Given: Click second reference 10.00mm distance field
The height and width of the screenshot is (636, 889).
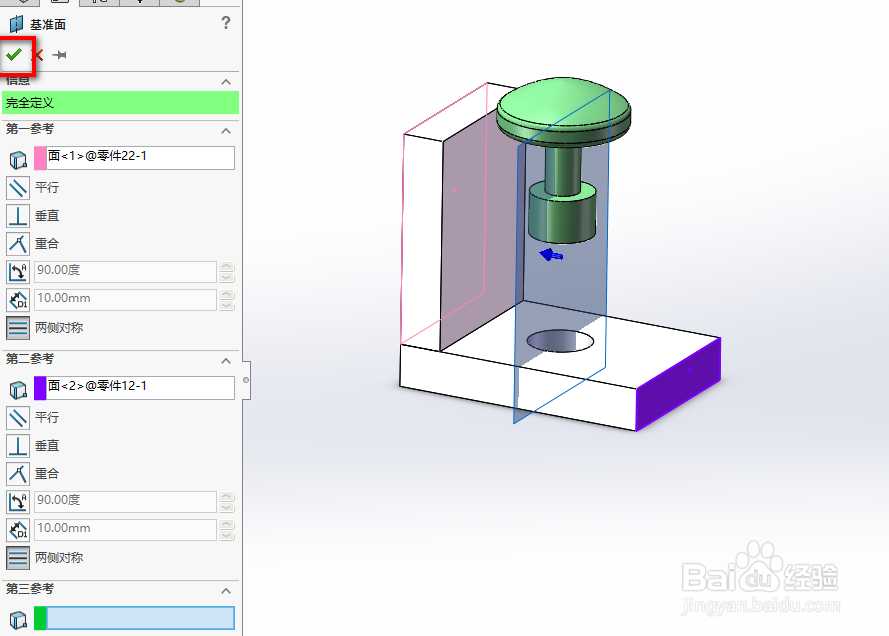Looking at the screenshot, I should coord(125,529).
